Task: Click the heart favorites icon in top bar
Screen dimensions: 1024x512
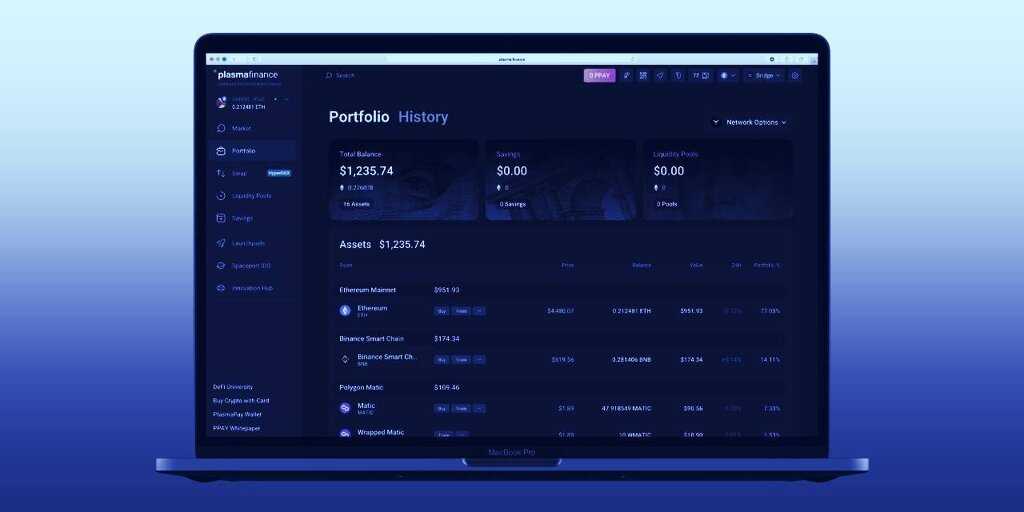Action: coord(660,76)
